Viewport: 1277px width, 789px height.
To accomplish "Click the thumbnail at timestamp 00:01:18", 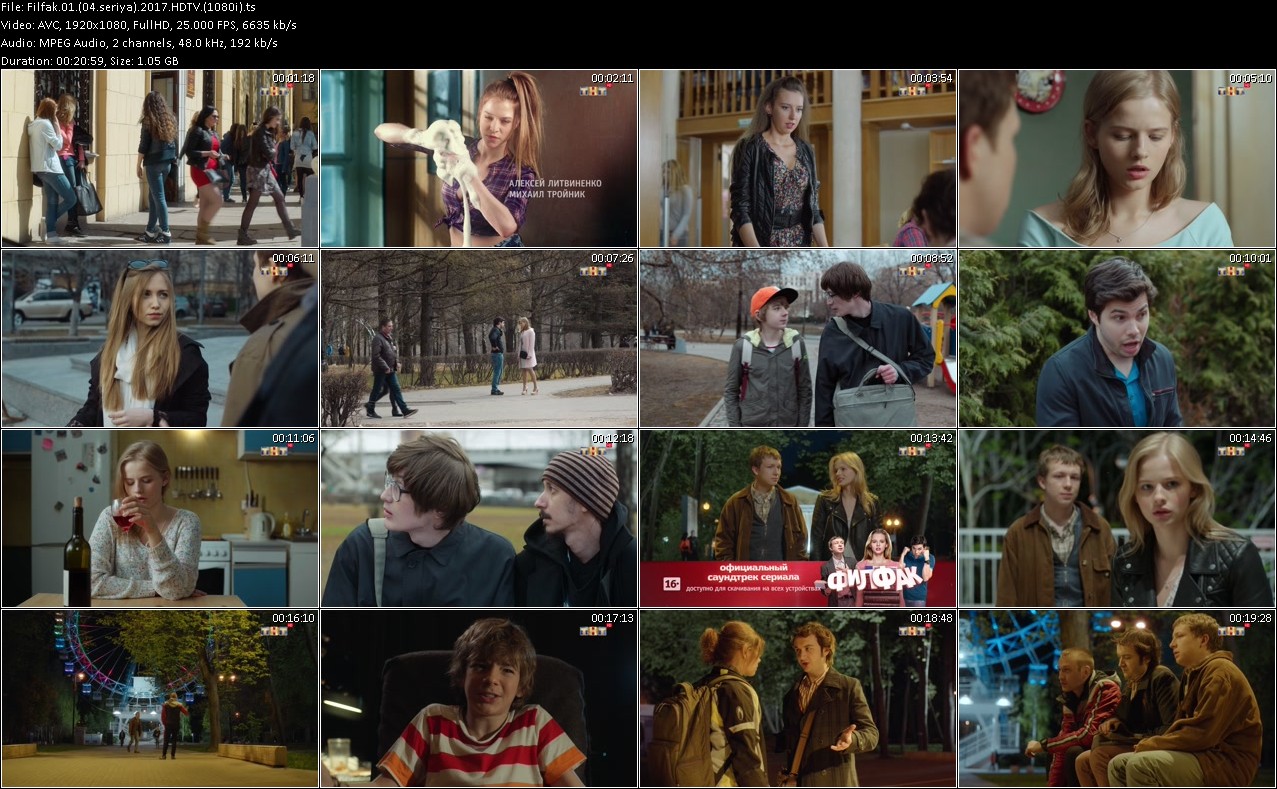I will [x=159, y=158].
